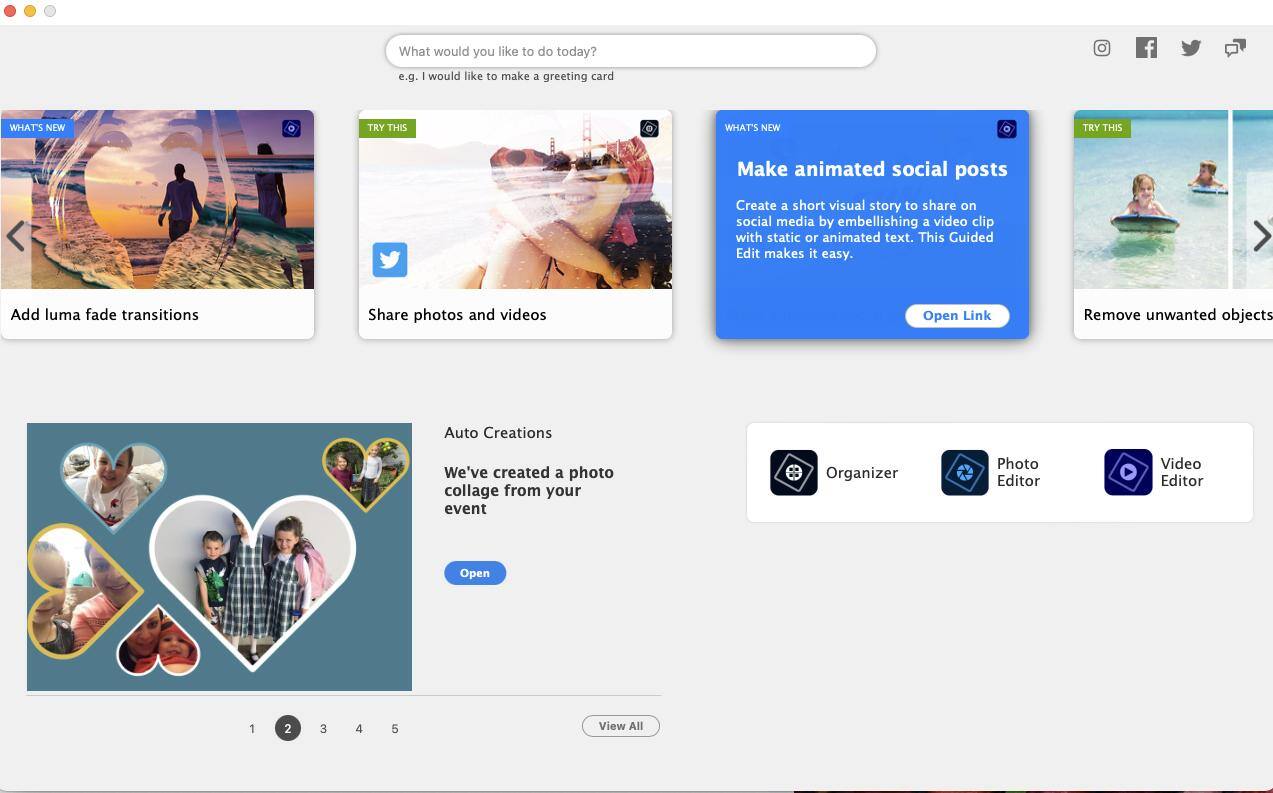Click Open Link on animated social posts

click(x=957, y=316)
